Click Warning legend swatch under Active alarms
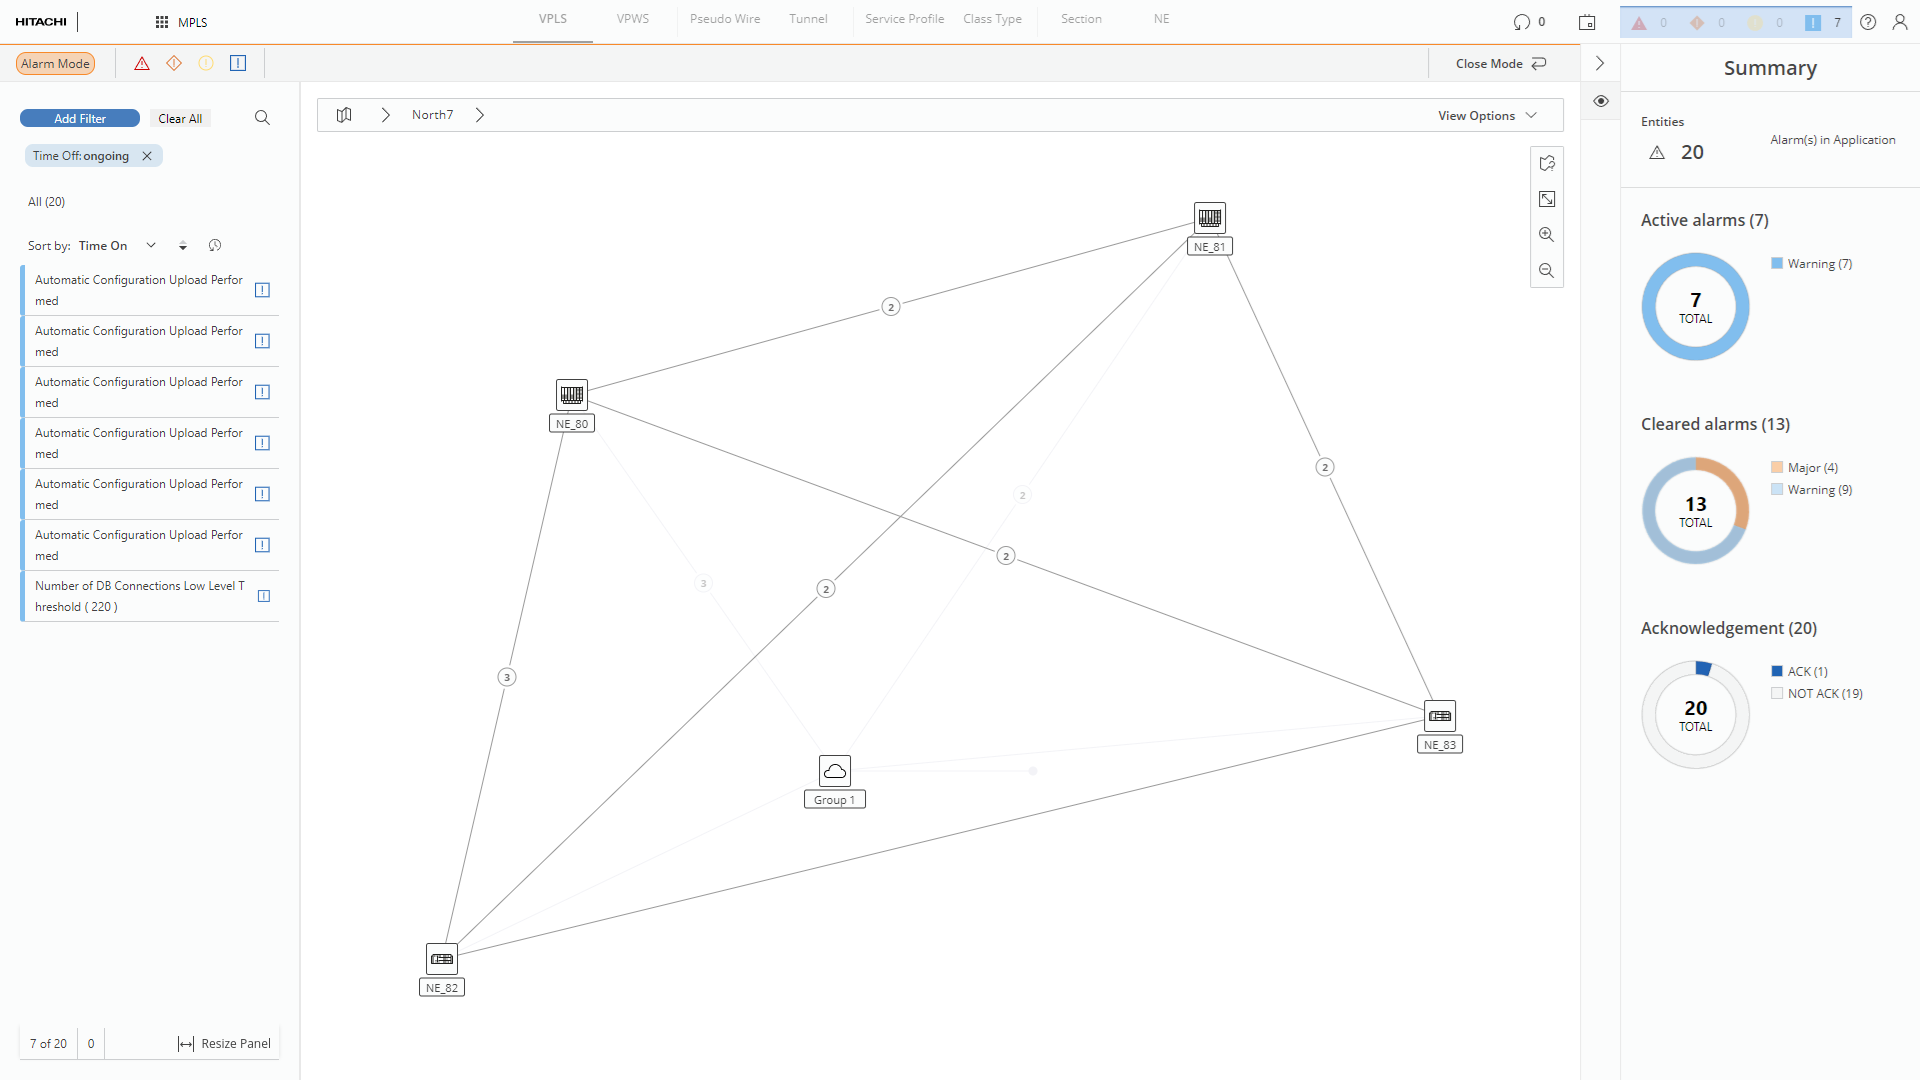 (x=1777, y=264)
